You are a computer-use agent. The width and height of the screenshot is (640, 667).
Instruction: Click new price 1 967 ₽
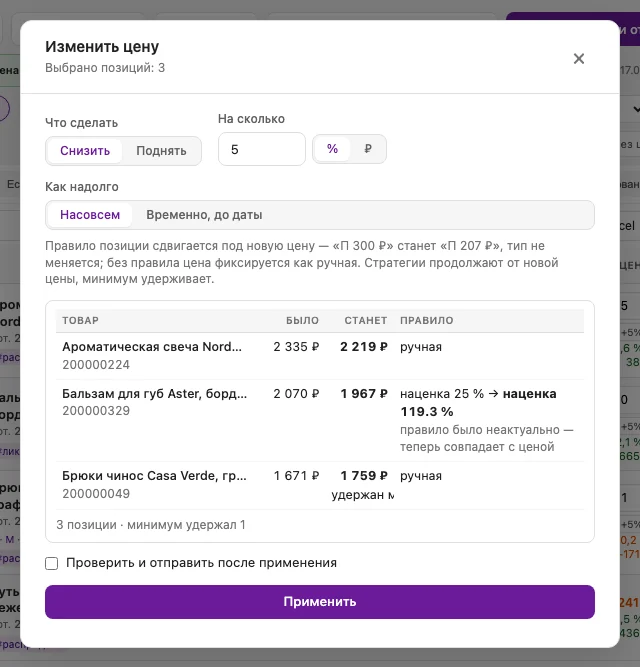click(364, 393)
